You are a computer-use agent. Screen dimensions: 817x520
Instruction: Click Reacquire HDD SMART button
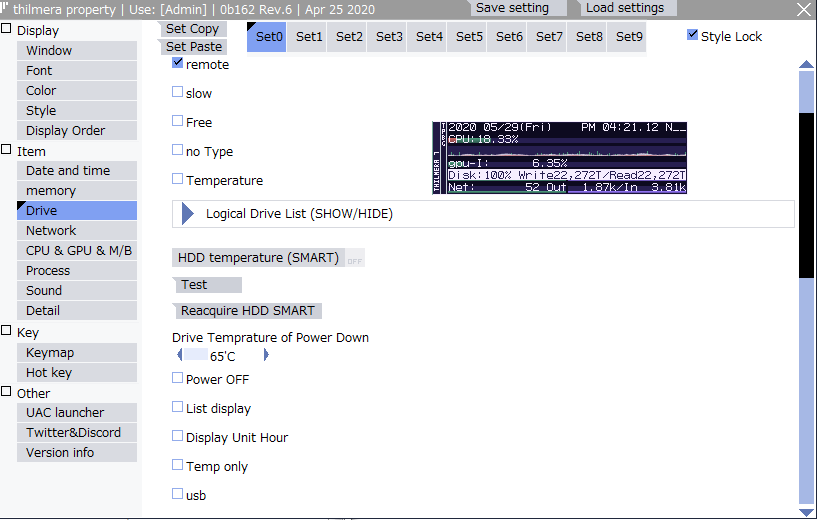coord(247,311)
